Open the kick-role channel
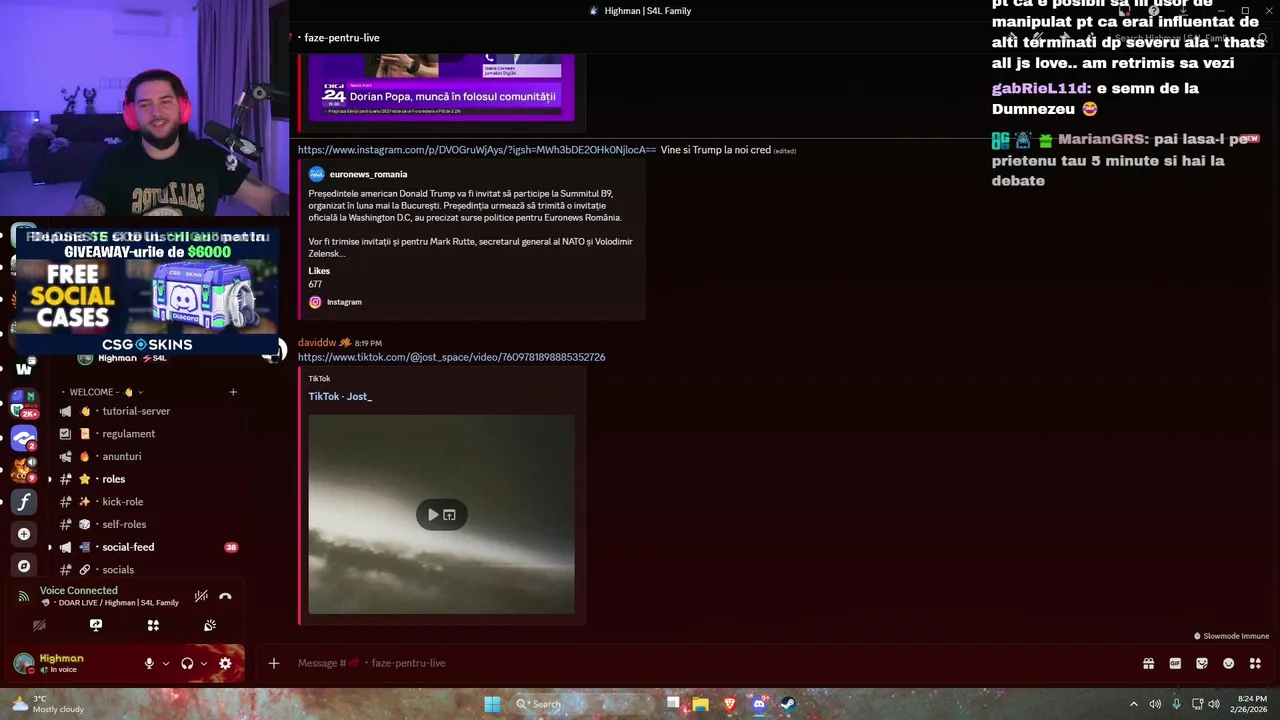The height and width of the screenshot is (720, 1280). (x=122, y=502)
